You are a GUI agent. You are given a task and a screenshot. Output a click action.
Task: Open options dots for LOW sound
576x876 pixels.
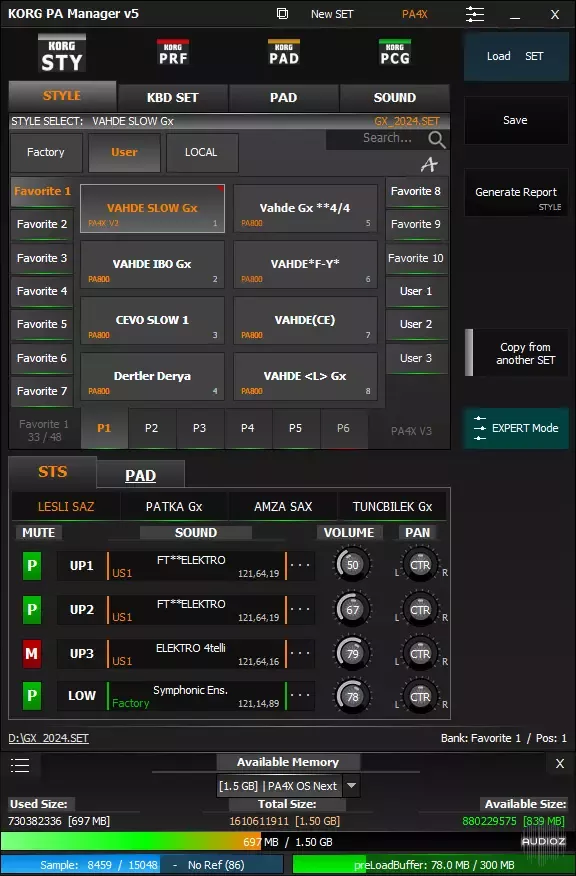tap(301, 696)
